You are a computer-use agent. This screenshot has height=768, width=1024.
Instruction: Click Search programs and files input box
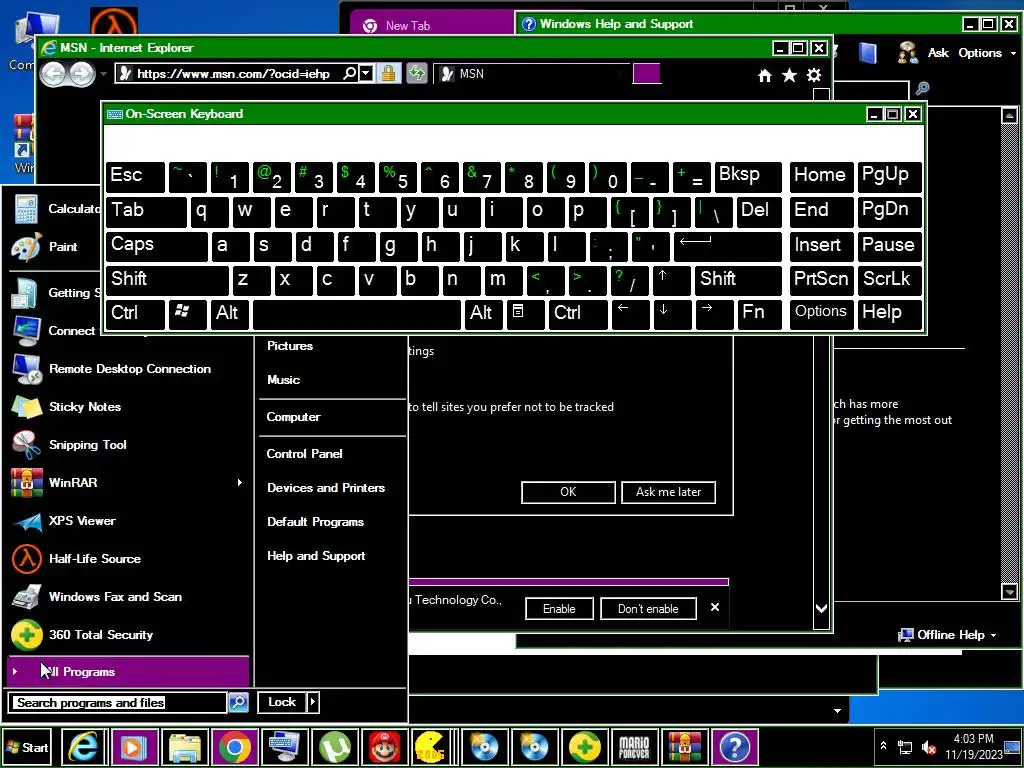(x=118, y=703)
